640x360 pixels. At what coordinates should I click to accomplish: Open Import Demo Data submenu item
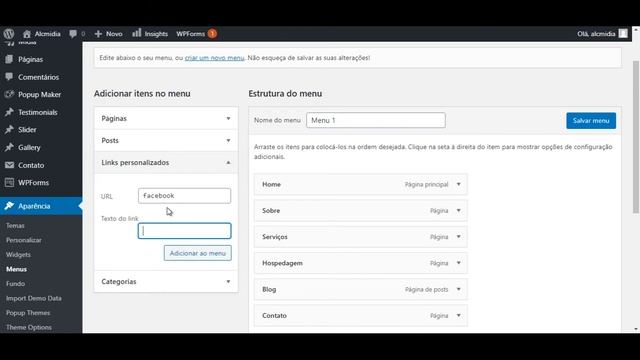(x=34, y=298)
